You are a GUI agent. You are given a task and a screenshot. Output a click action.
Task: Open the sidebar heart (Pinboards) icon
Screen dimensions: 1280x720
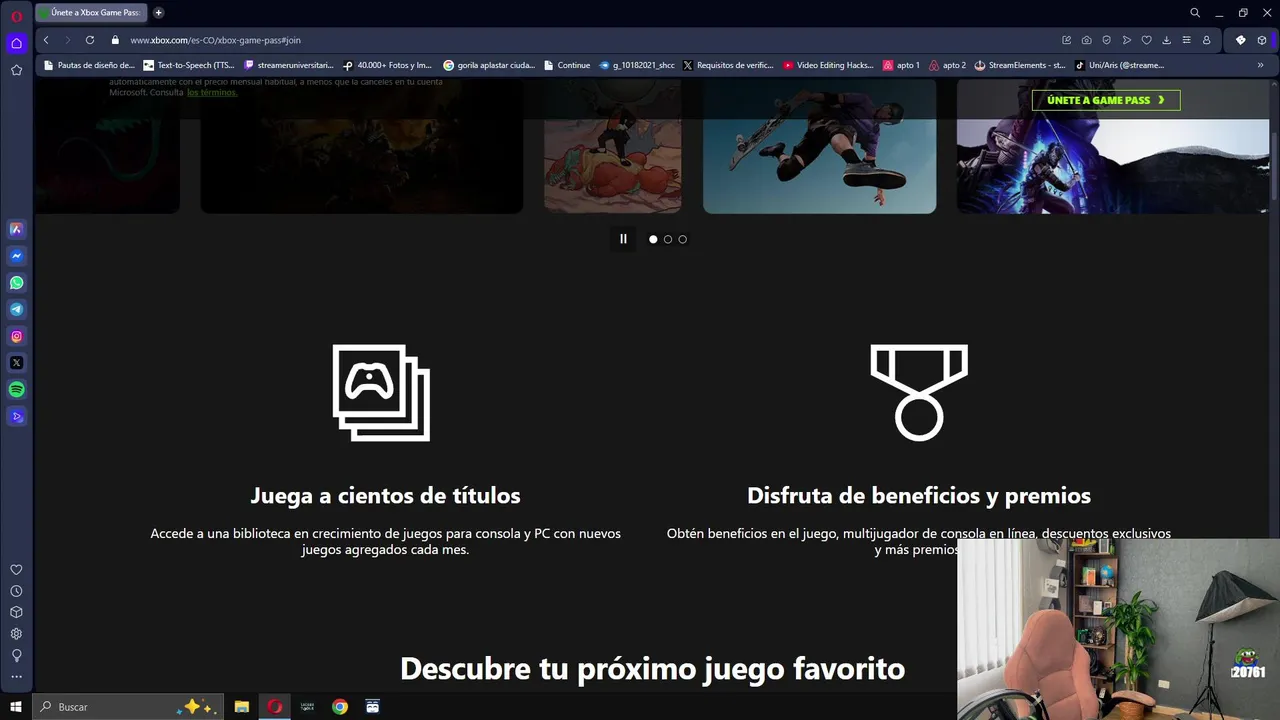16,570
